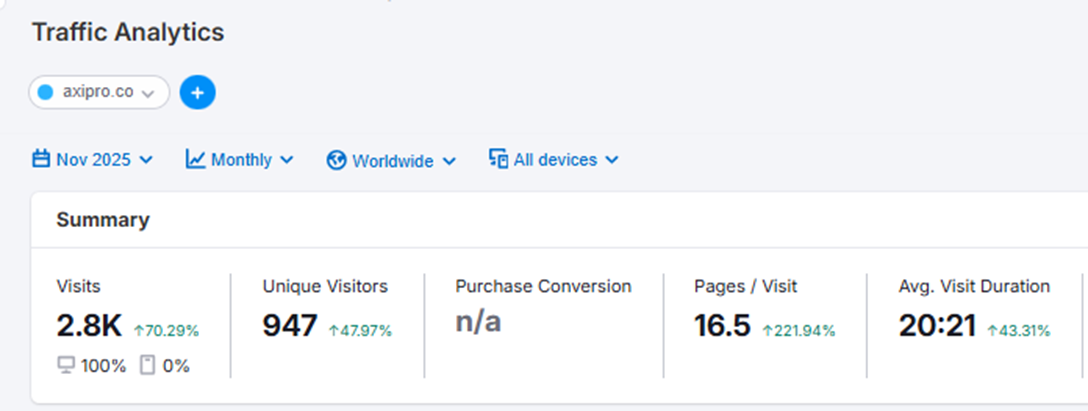The image size is (1088, 411).
Task: Expand the axipro.co domain chevron
Action: 148,93
